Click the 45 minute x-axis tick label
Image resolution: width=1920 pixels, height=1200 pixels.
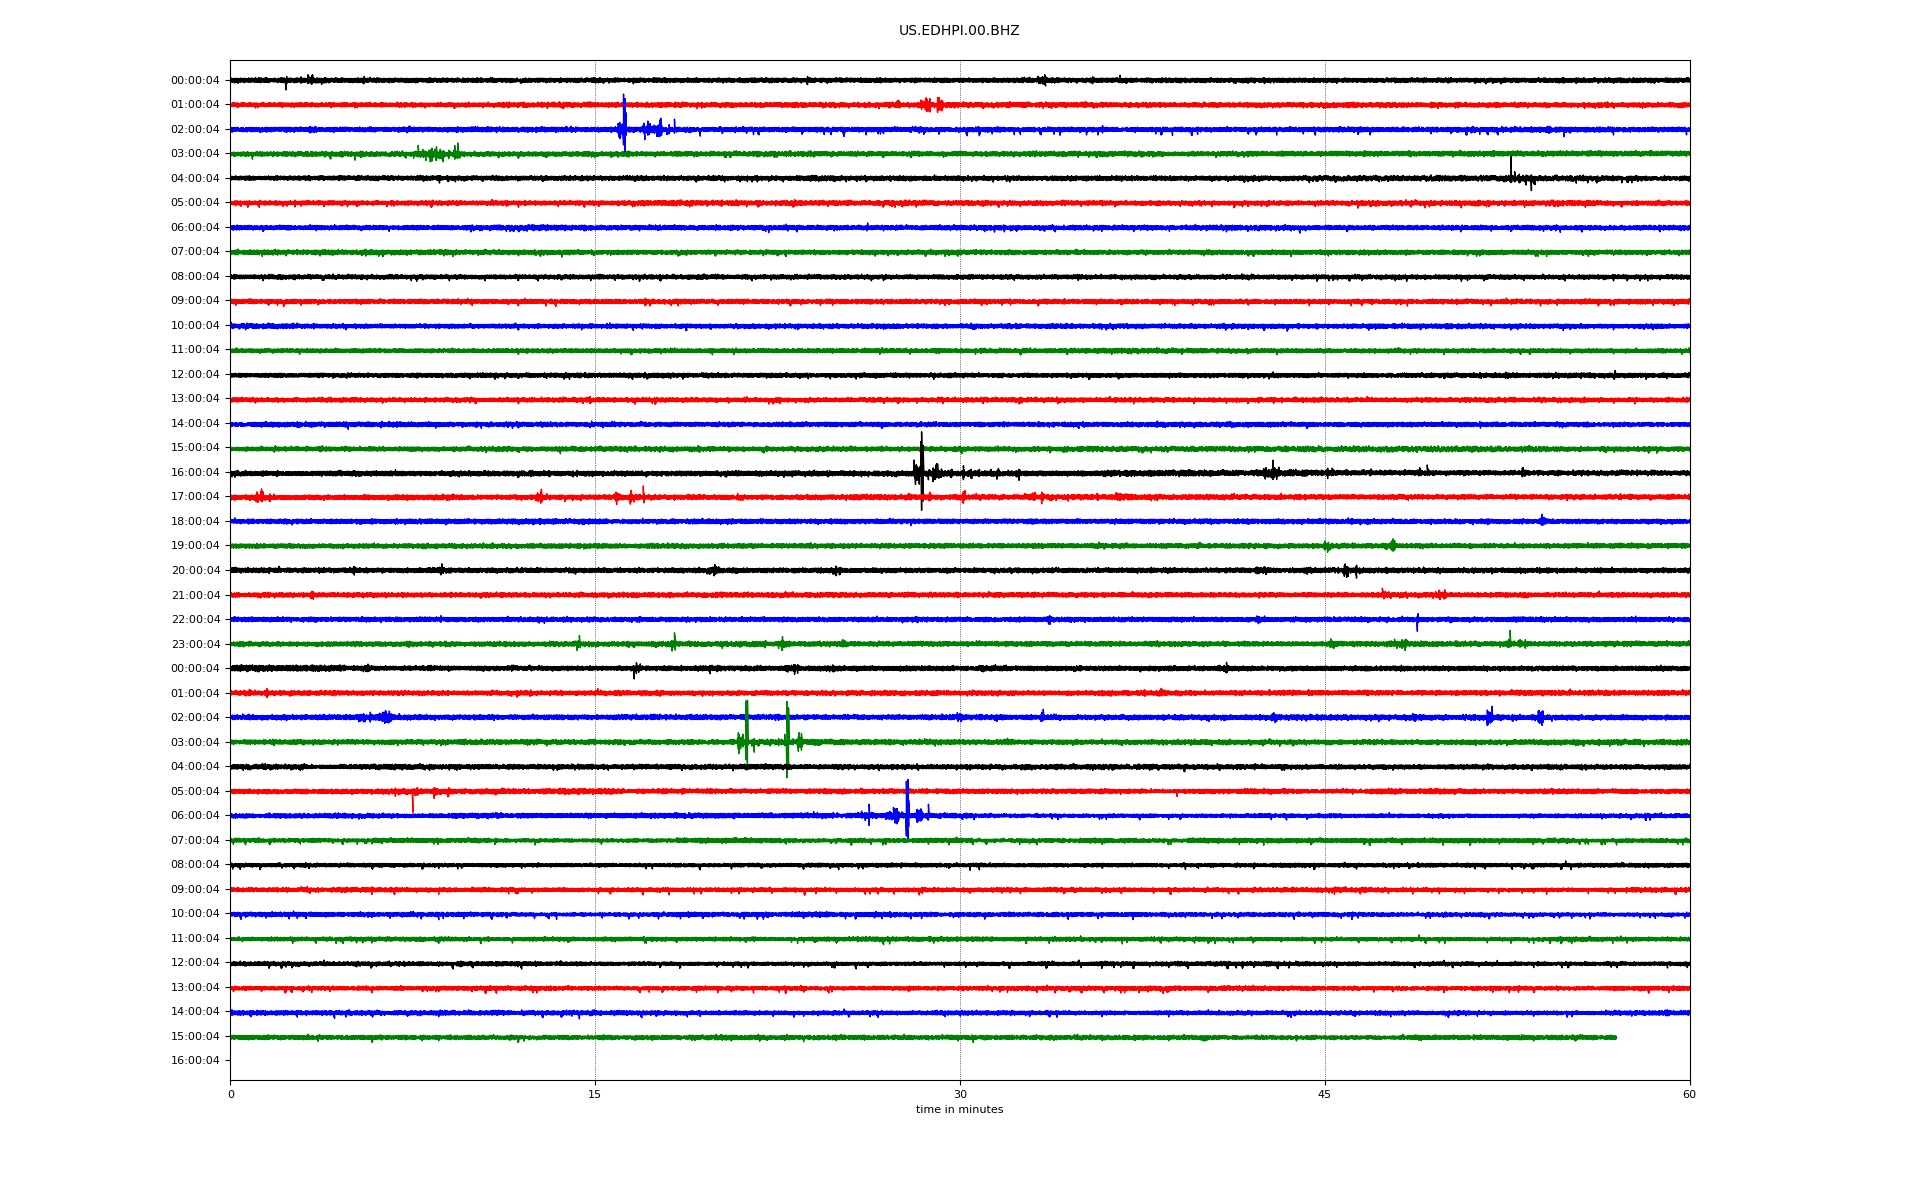pos(1324,1094)
